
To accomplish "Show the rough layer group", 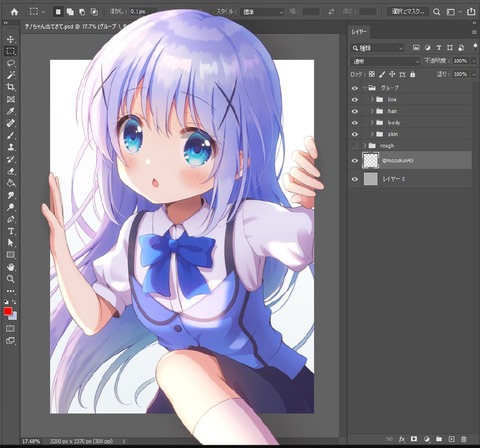I will click(x=355, y=146).
